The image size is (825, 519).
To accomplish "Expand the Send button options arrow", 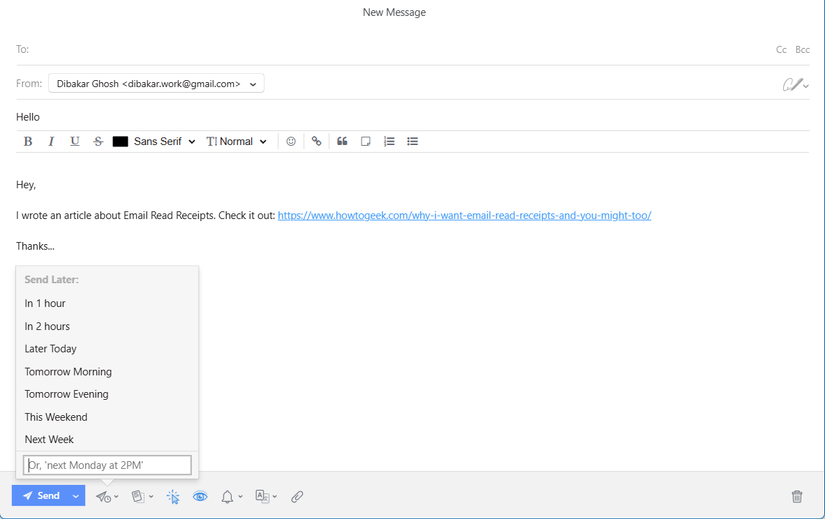I will point(76,495).
